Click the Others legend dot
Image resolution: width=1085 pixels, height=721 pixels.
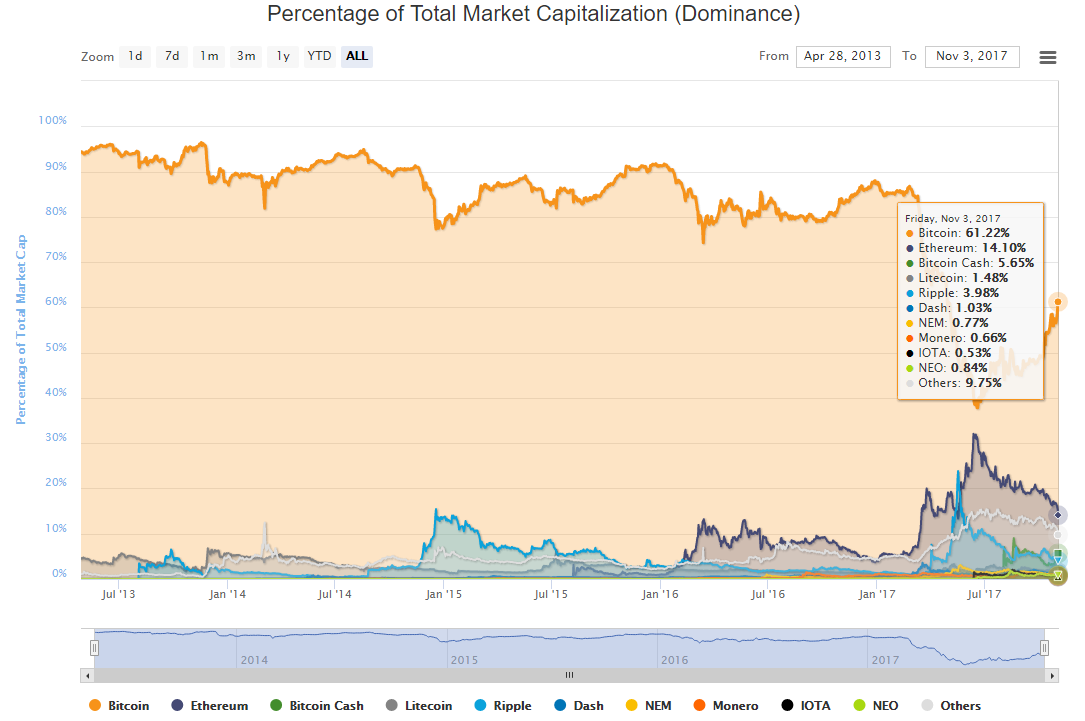(x=927, y=705)
